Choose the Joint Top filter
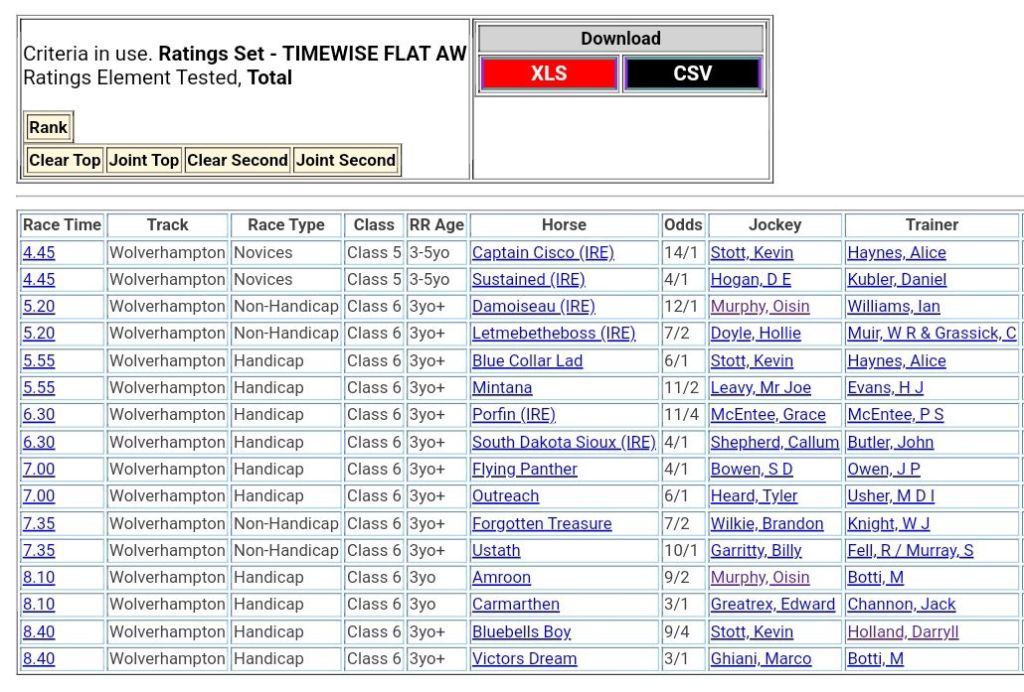Screen dimensions: 1024x692 [x=144, y=160]
